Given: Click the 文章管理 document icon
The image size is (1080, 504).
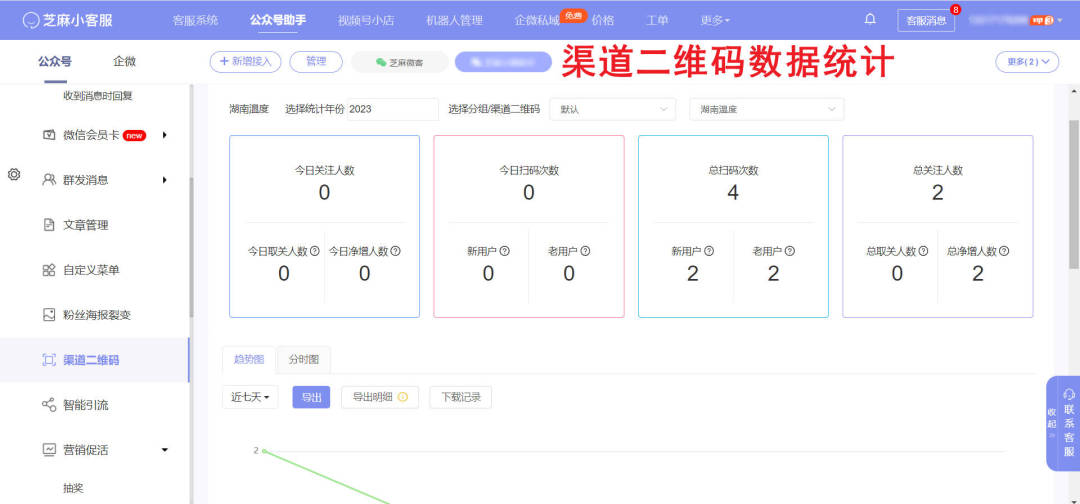Looking at the screenshot, I should click(49, 225).
